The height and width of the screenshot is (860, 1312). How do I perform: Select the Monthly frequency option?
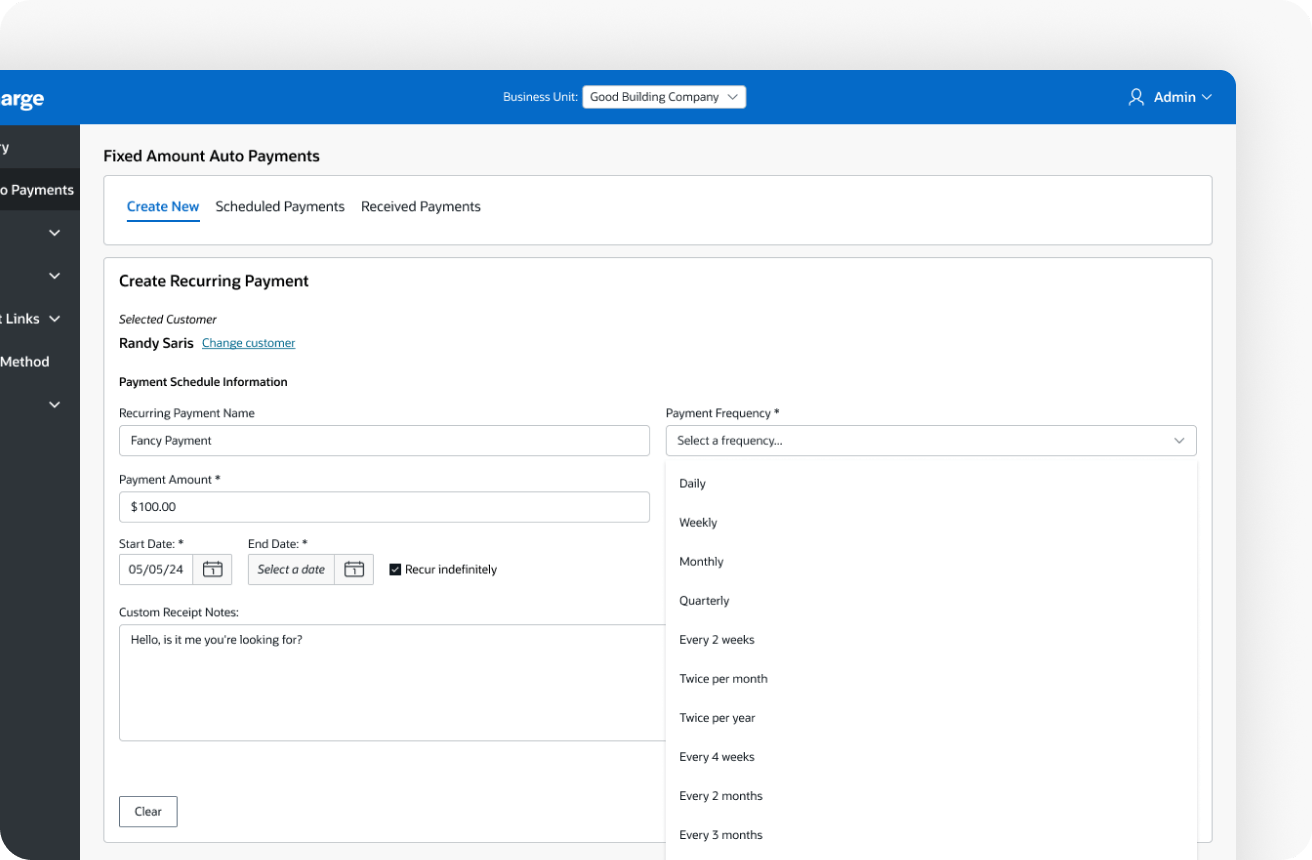click(x=931, y=562)
